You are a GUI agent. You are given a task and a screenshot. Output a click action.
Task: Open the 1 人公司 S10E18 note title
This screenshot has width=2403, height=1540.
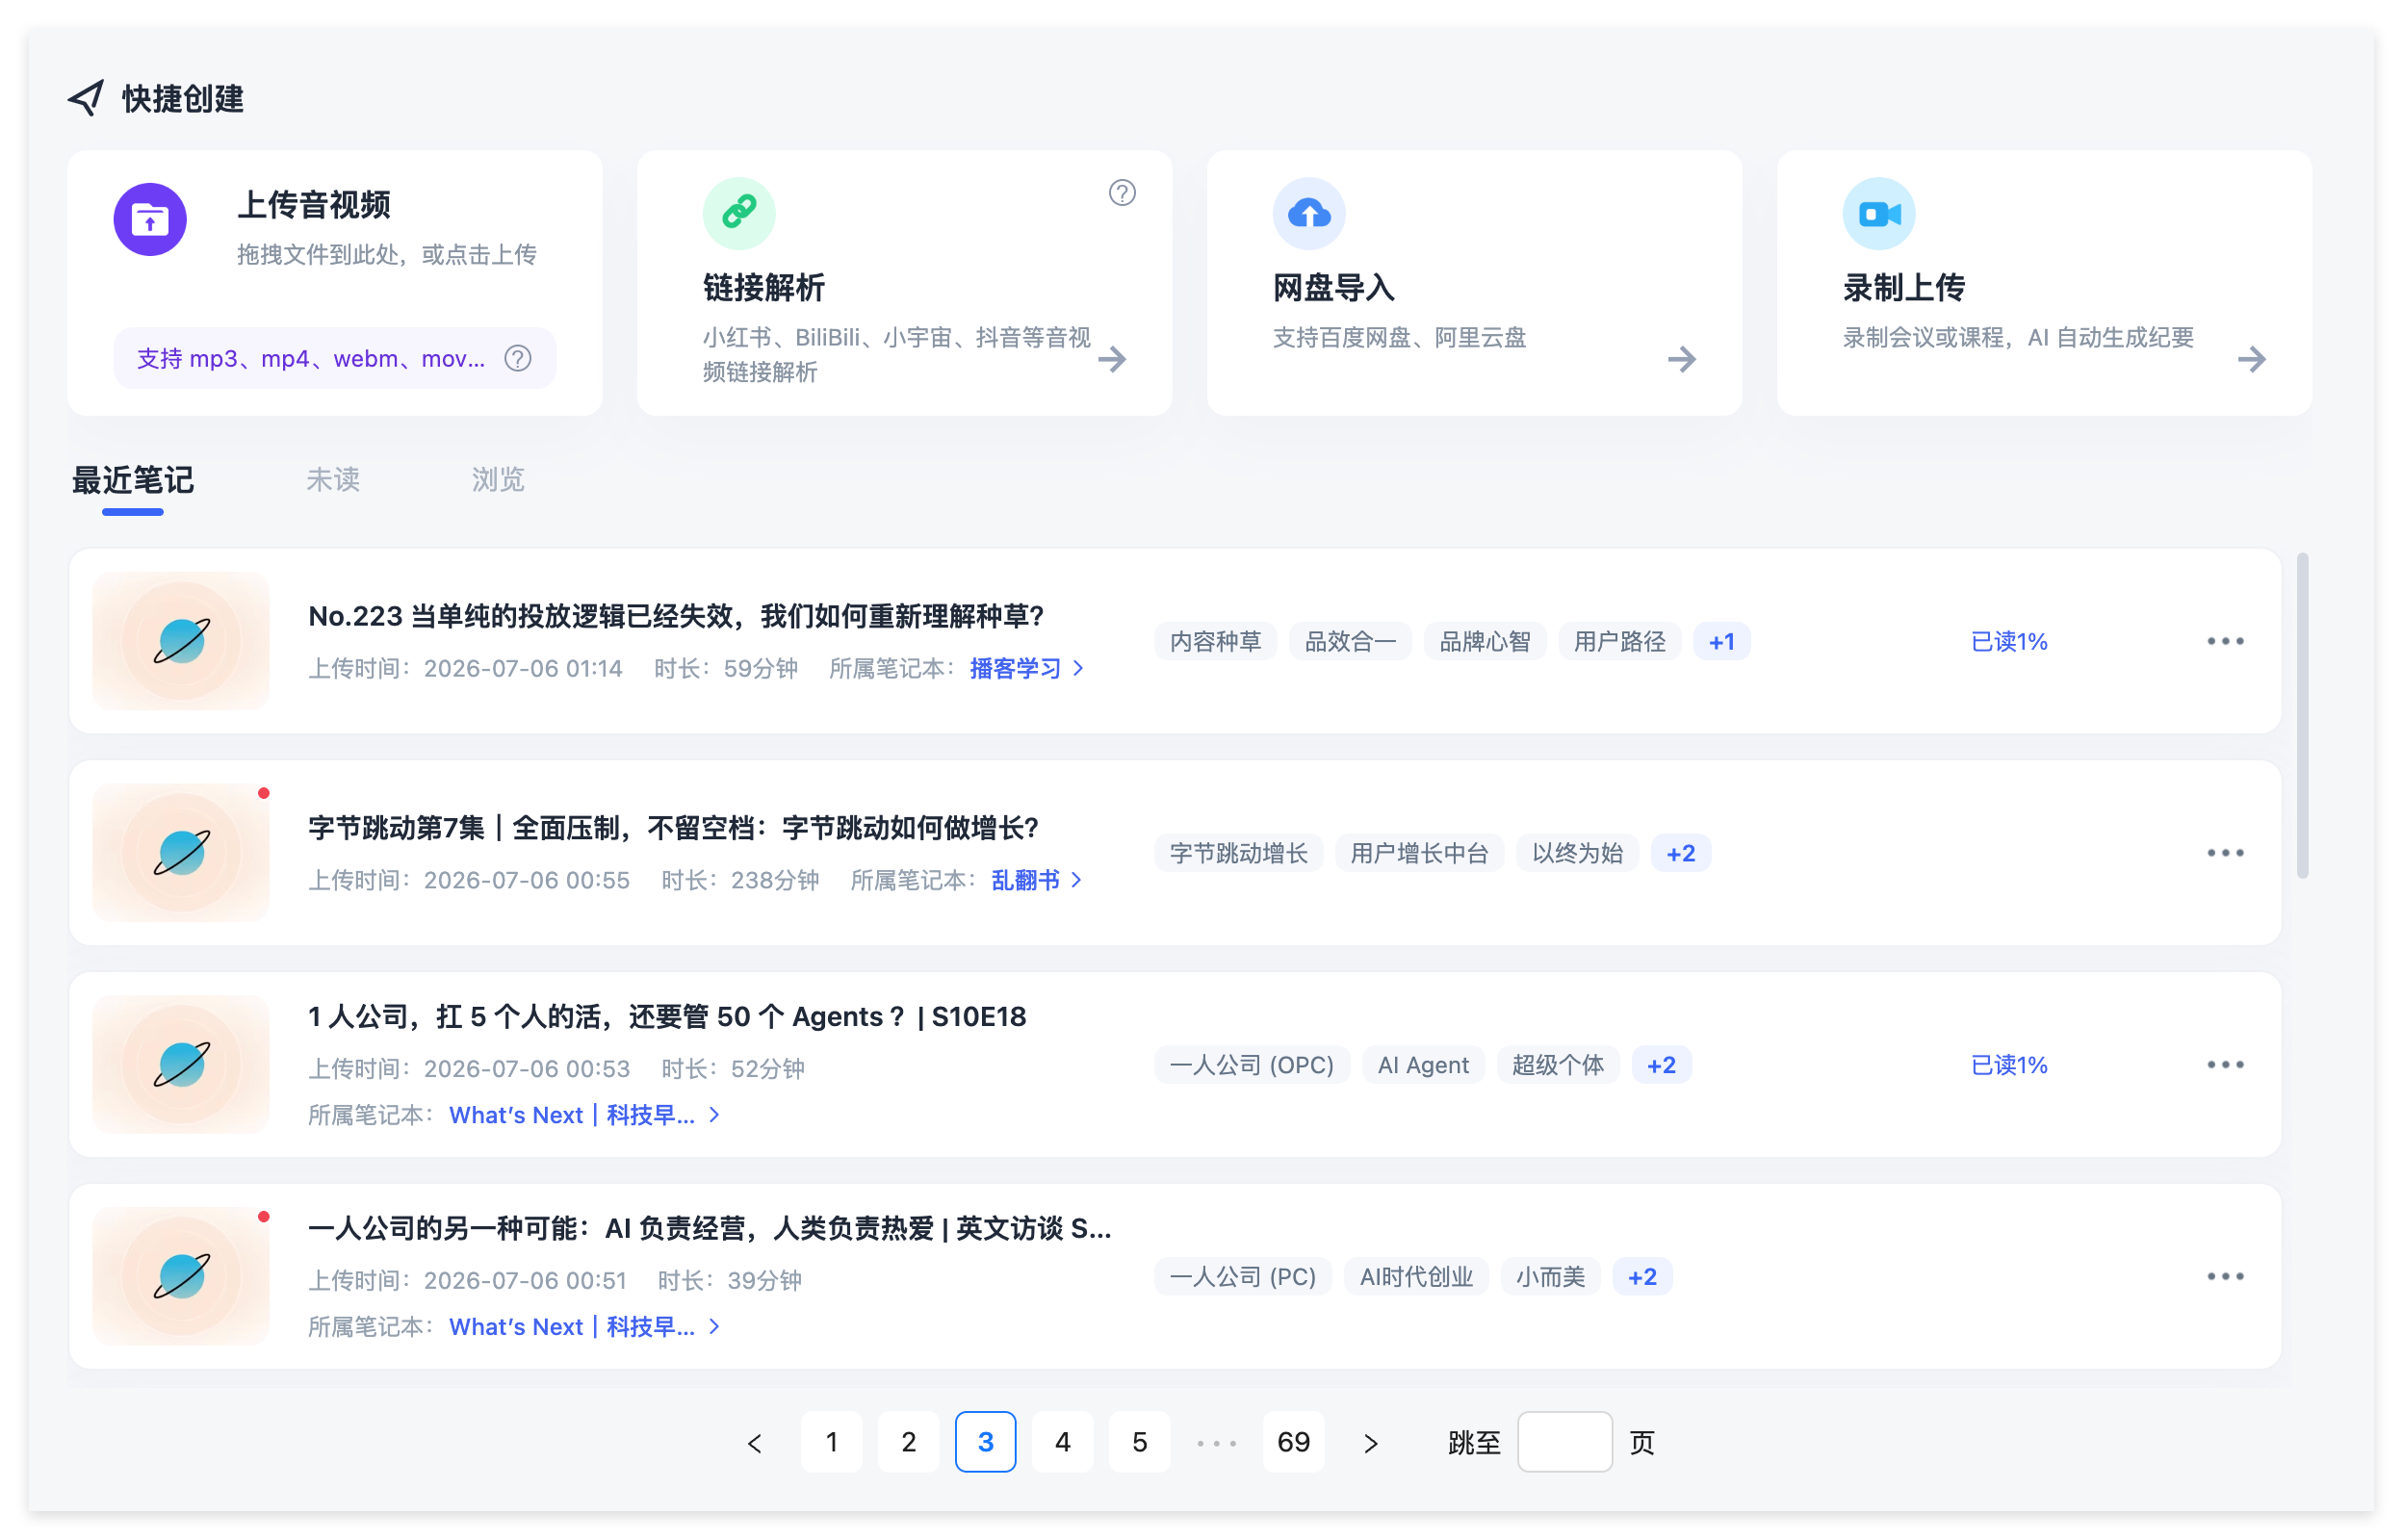coord(667,1017)
